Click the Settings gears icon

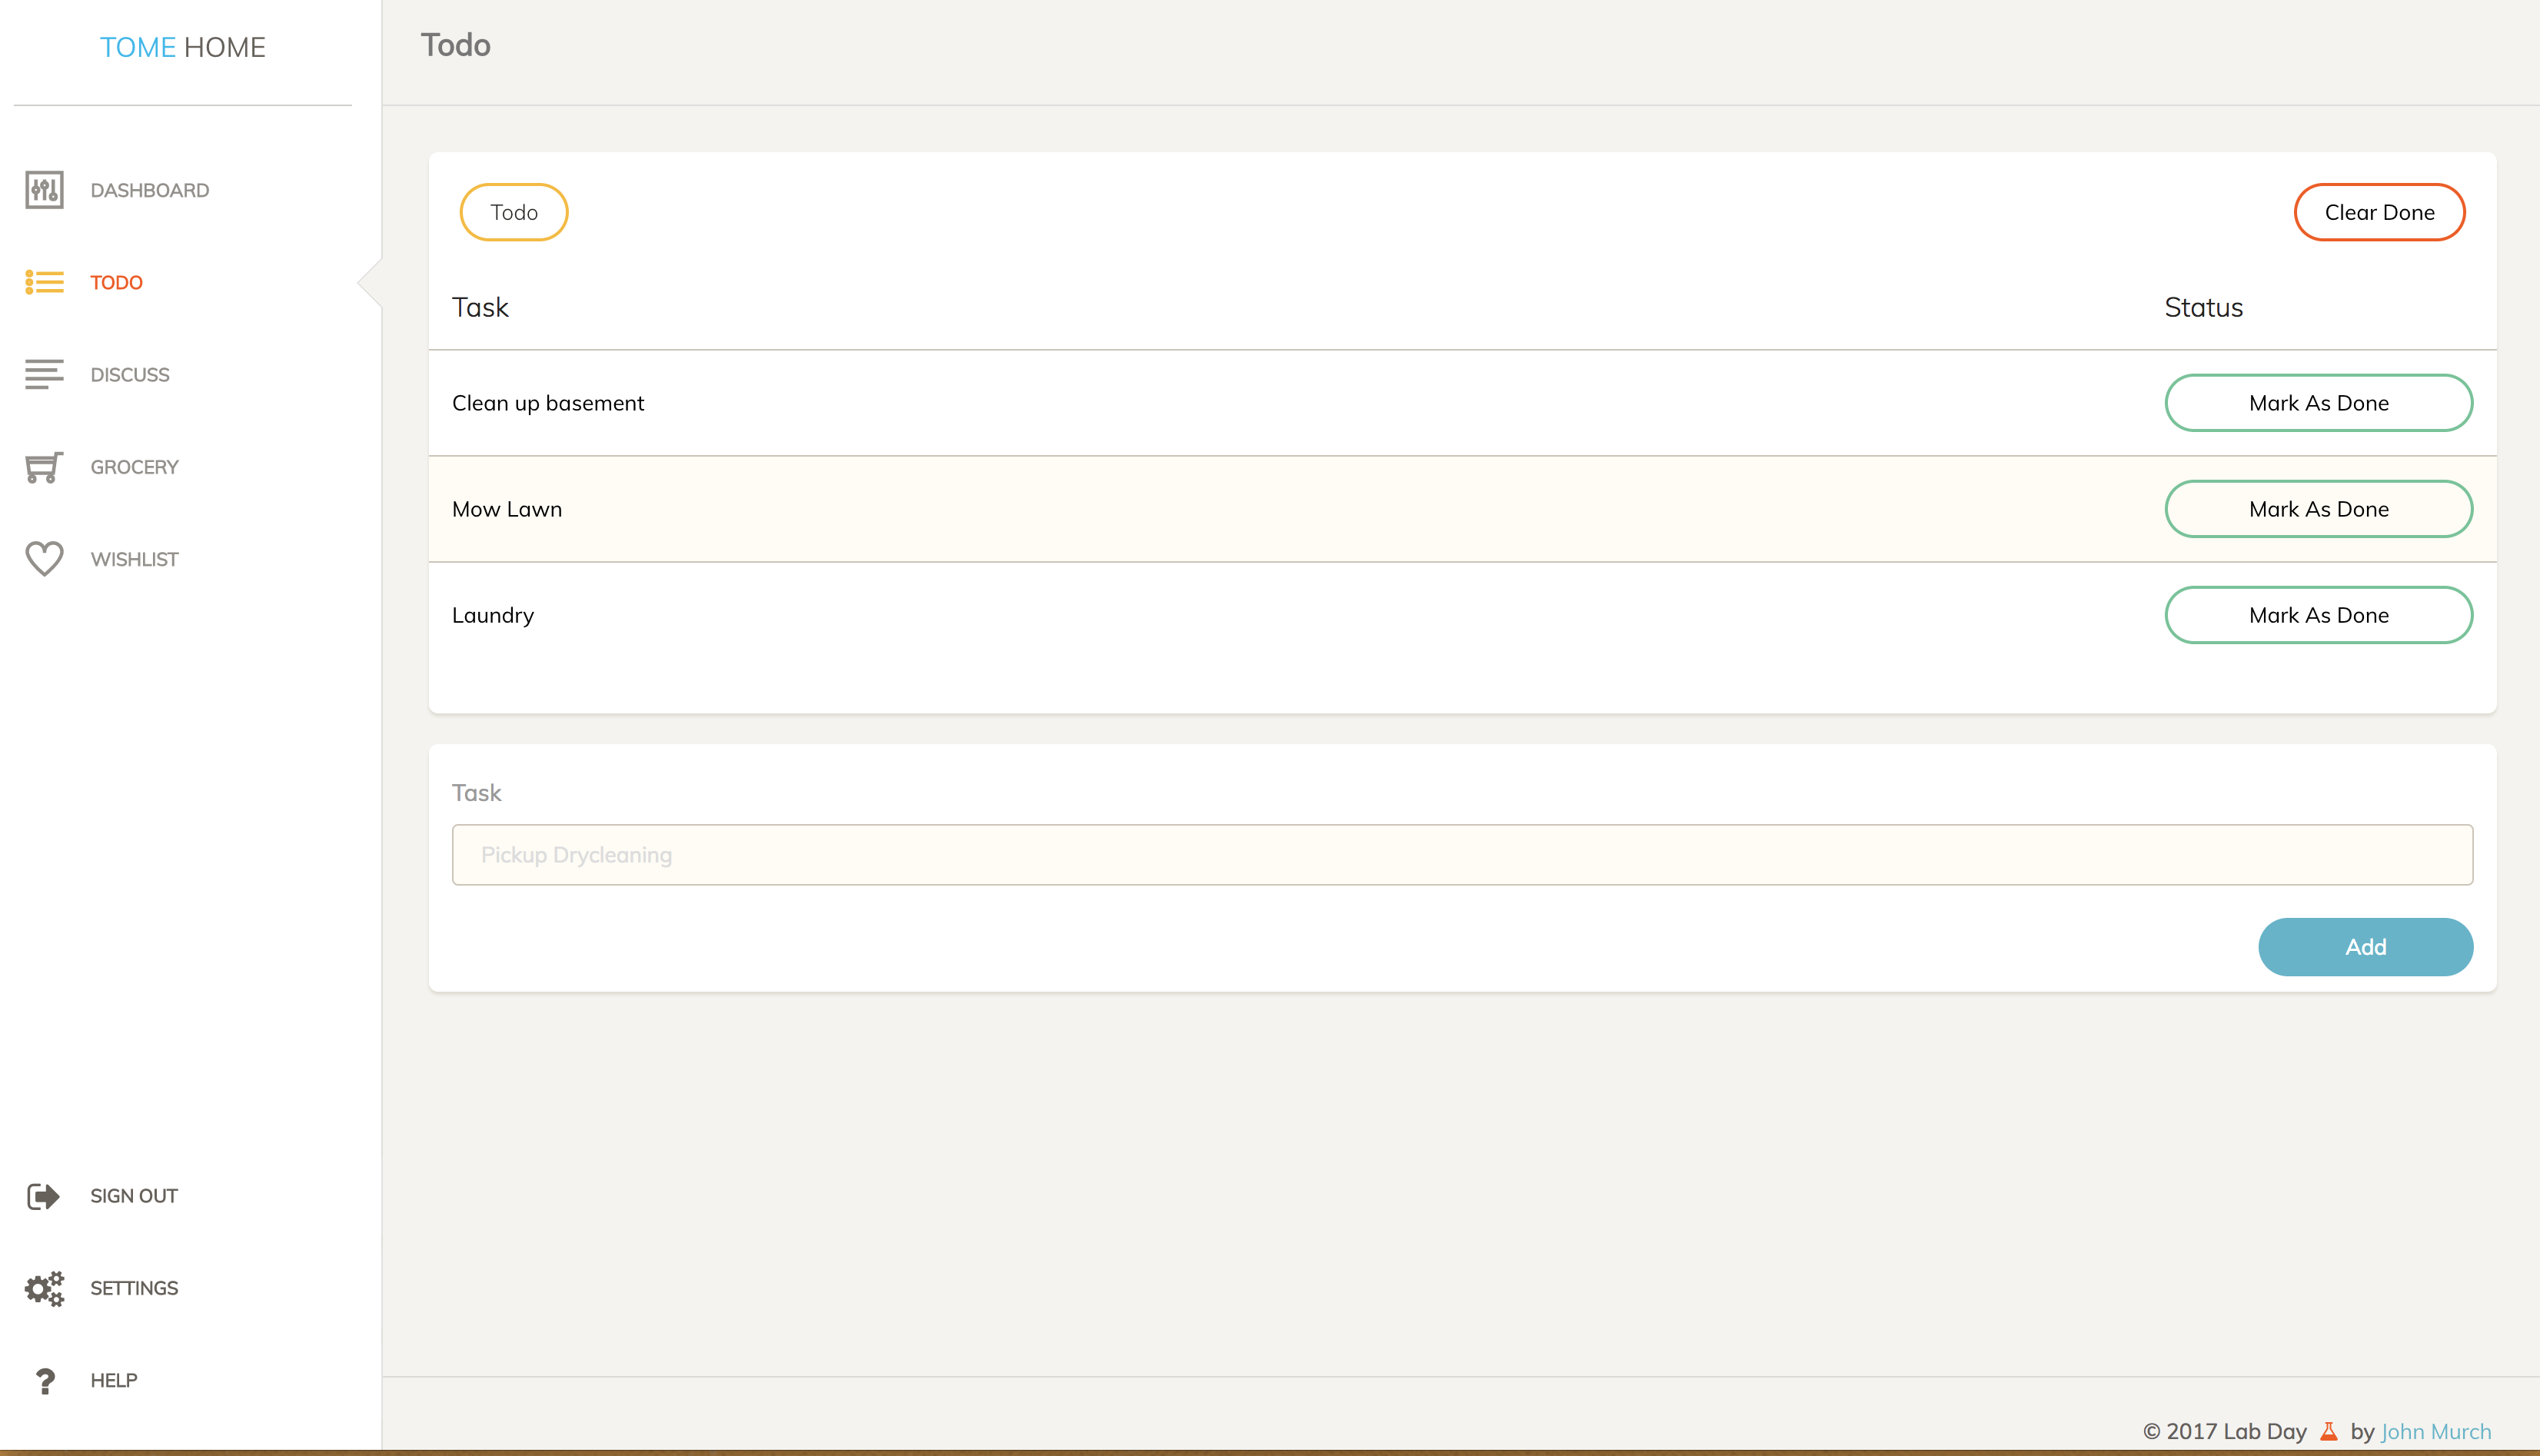pos(44,1288)
